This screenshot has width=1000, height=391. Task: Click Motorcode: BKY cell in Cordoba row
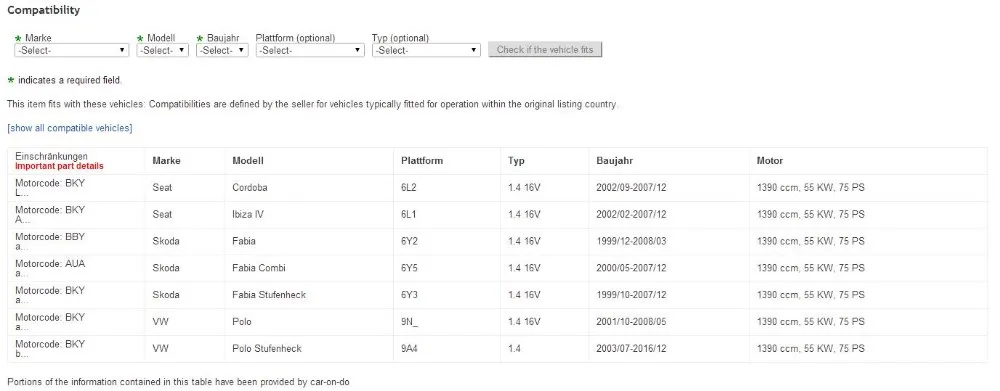pyautogui.click(x=50, y=188)
